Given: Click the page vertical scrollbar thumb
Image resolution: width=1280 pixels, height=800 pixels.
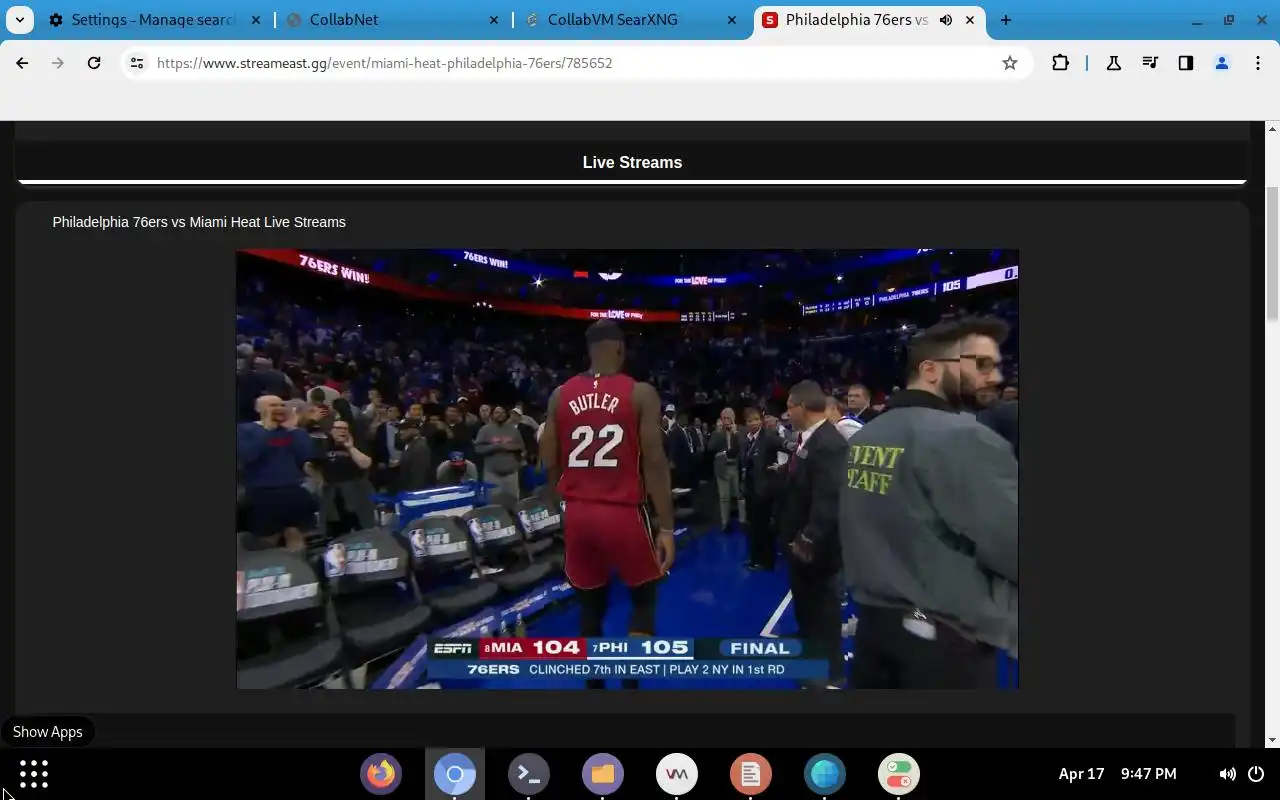Looking at the screenshot, I should (1272, 253).
